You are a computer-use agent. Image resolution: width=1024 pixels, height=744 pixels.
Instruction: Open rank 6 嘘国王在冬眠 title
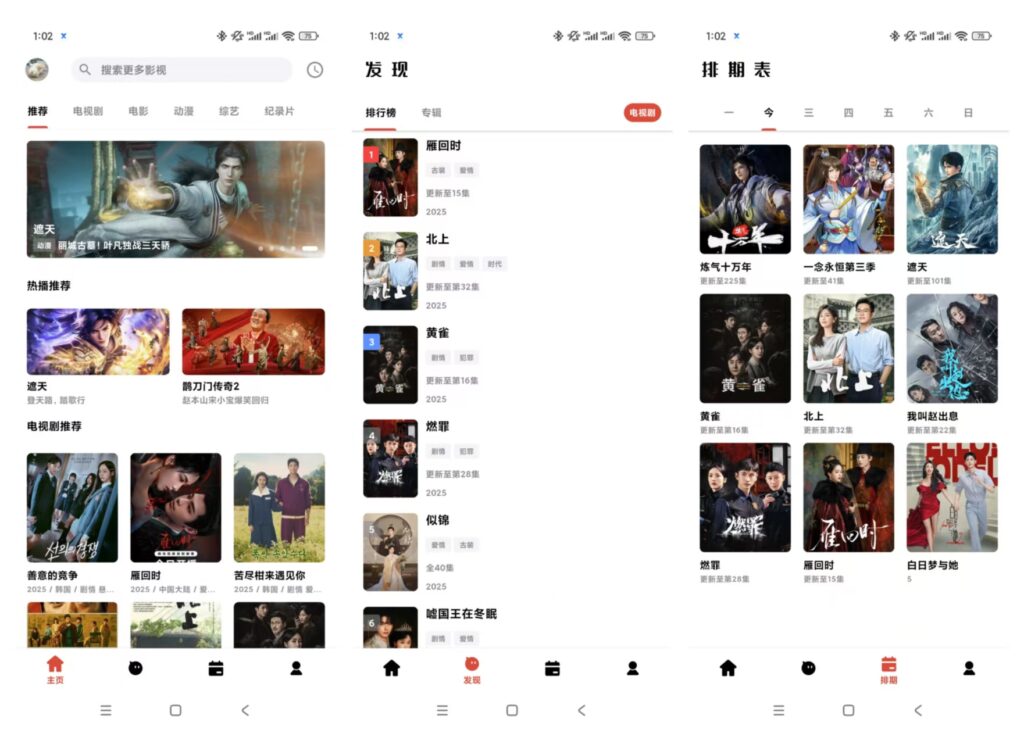(461, 614)
